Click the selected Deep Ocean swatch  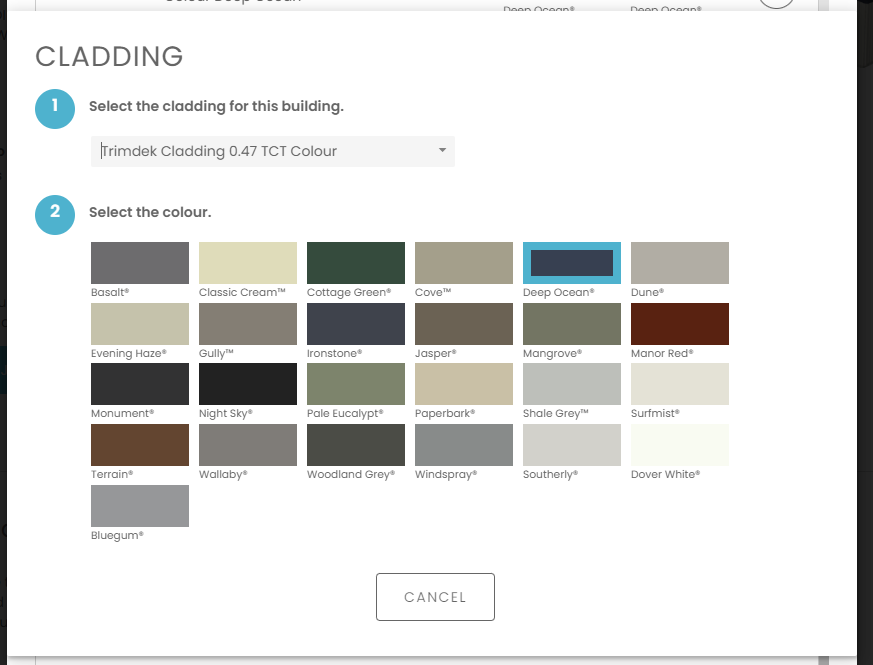click(572, 263)
